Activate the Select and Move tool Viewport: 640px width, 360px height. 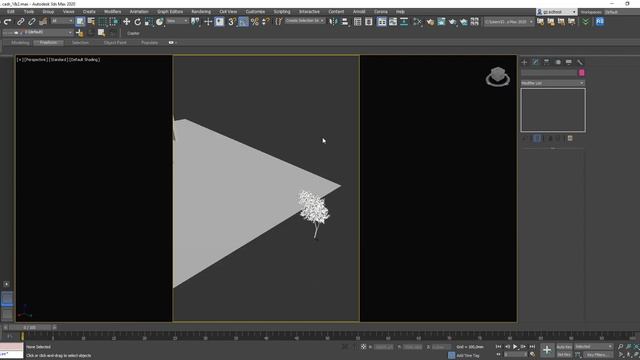(127, 22)
